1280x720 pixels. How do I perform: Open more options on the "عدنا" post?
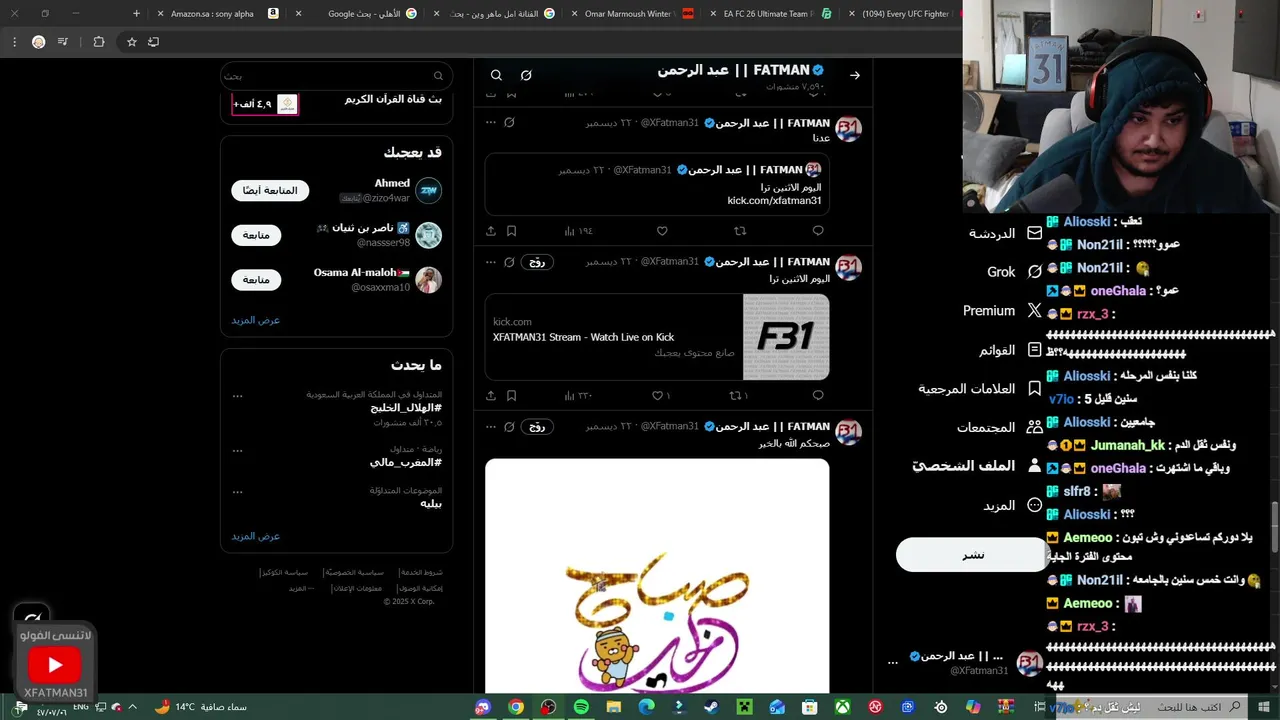coord(490,122)
